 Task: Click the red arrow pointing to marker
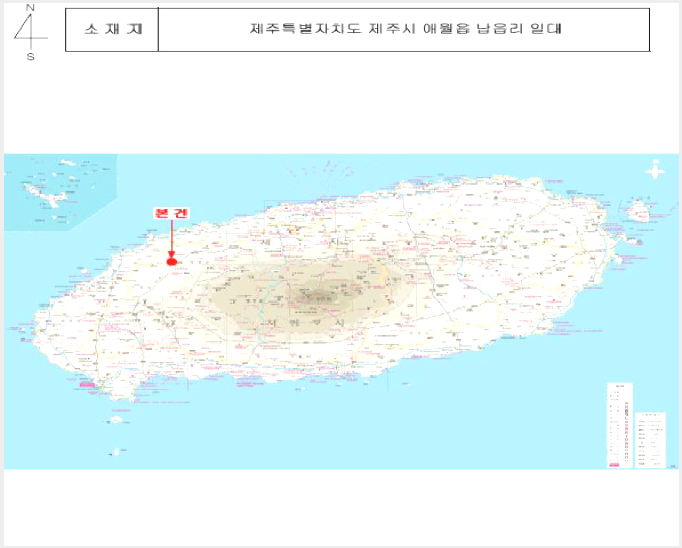pyautogui.click(x=172, y=239)
